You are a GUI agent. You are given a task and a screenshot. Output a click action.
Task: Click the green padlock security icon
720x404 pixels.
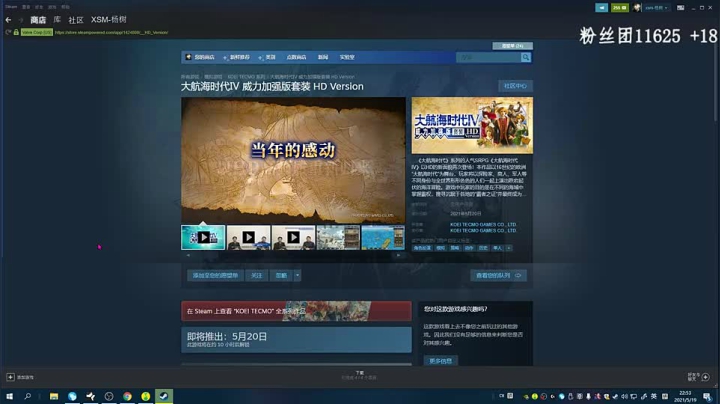[x=16, y=32]
